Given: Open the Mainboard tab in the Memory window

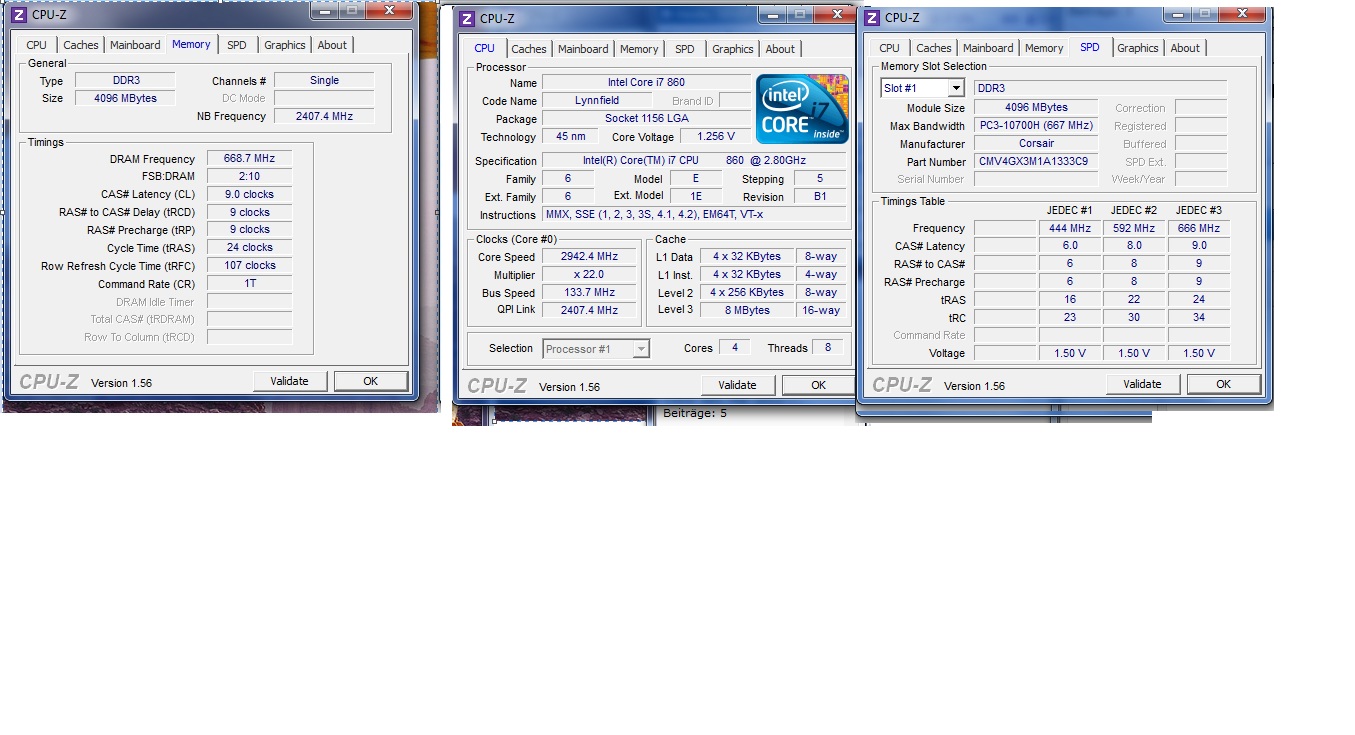Looking at the screenshot, I should pos(135,45).
